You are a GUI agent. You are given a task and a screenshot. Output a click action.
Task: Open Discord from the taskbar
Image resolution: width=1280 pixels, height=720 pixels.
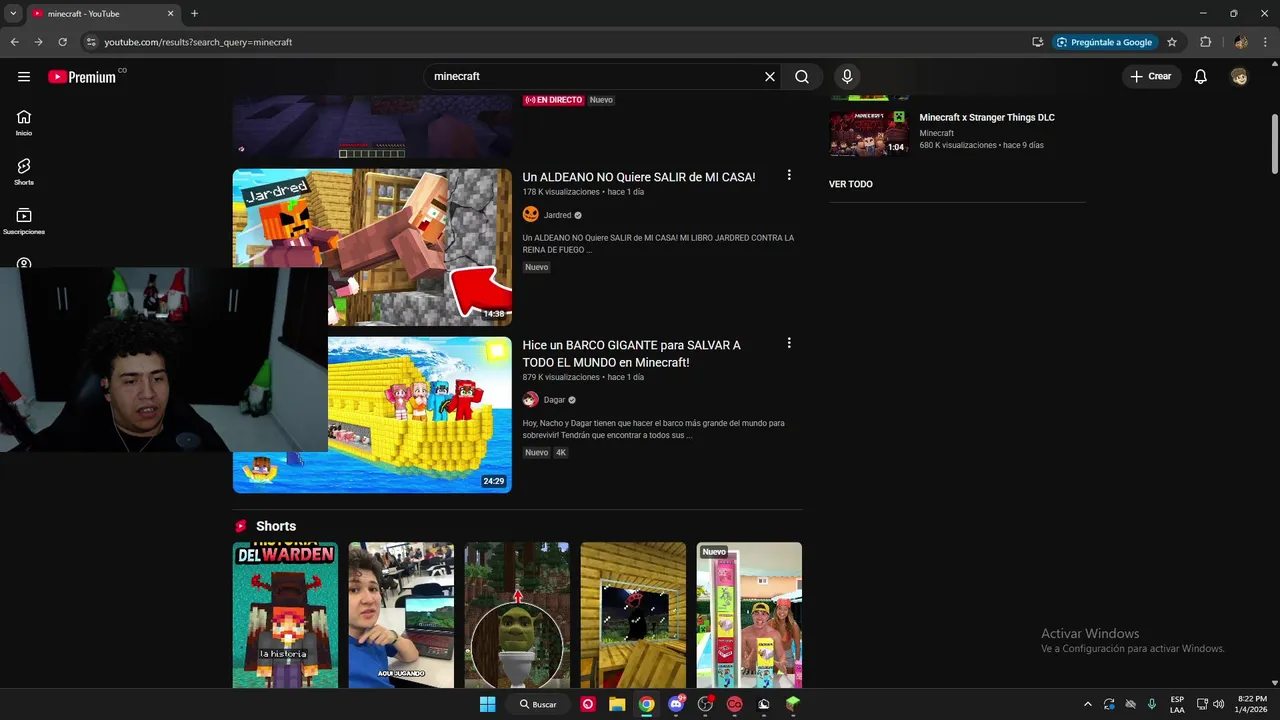pos(676,704)
